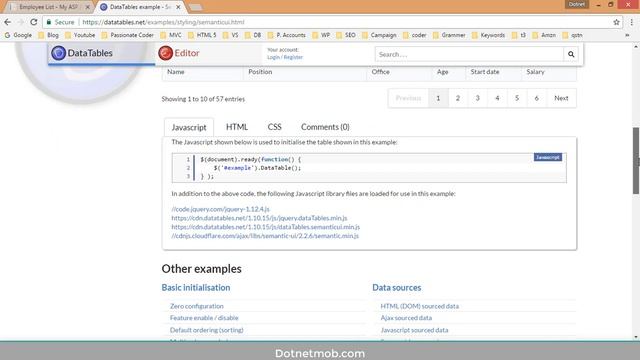Viewport: 640px width, 360px height.
Task: Open the dataTables.semanticui.min.js link
Action: pos(266,227)
